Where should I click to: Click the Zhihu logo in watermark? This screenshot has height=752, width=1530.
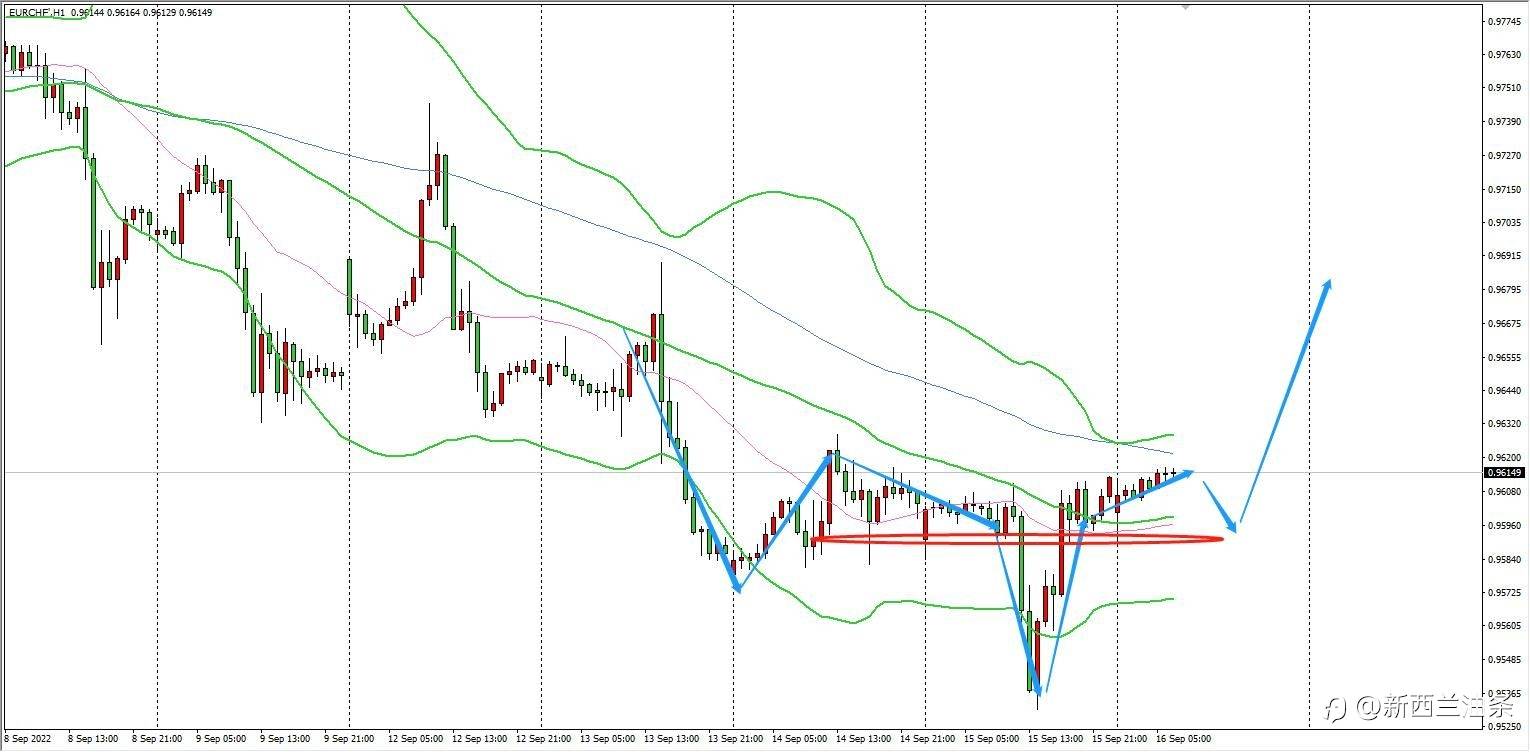point(1336,708)
